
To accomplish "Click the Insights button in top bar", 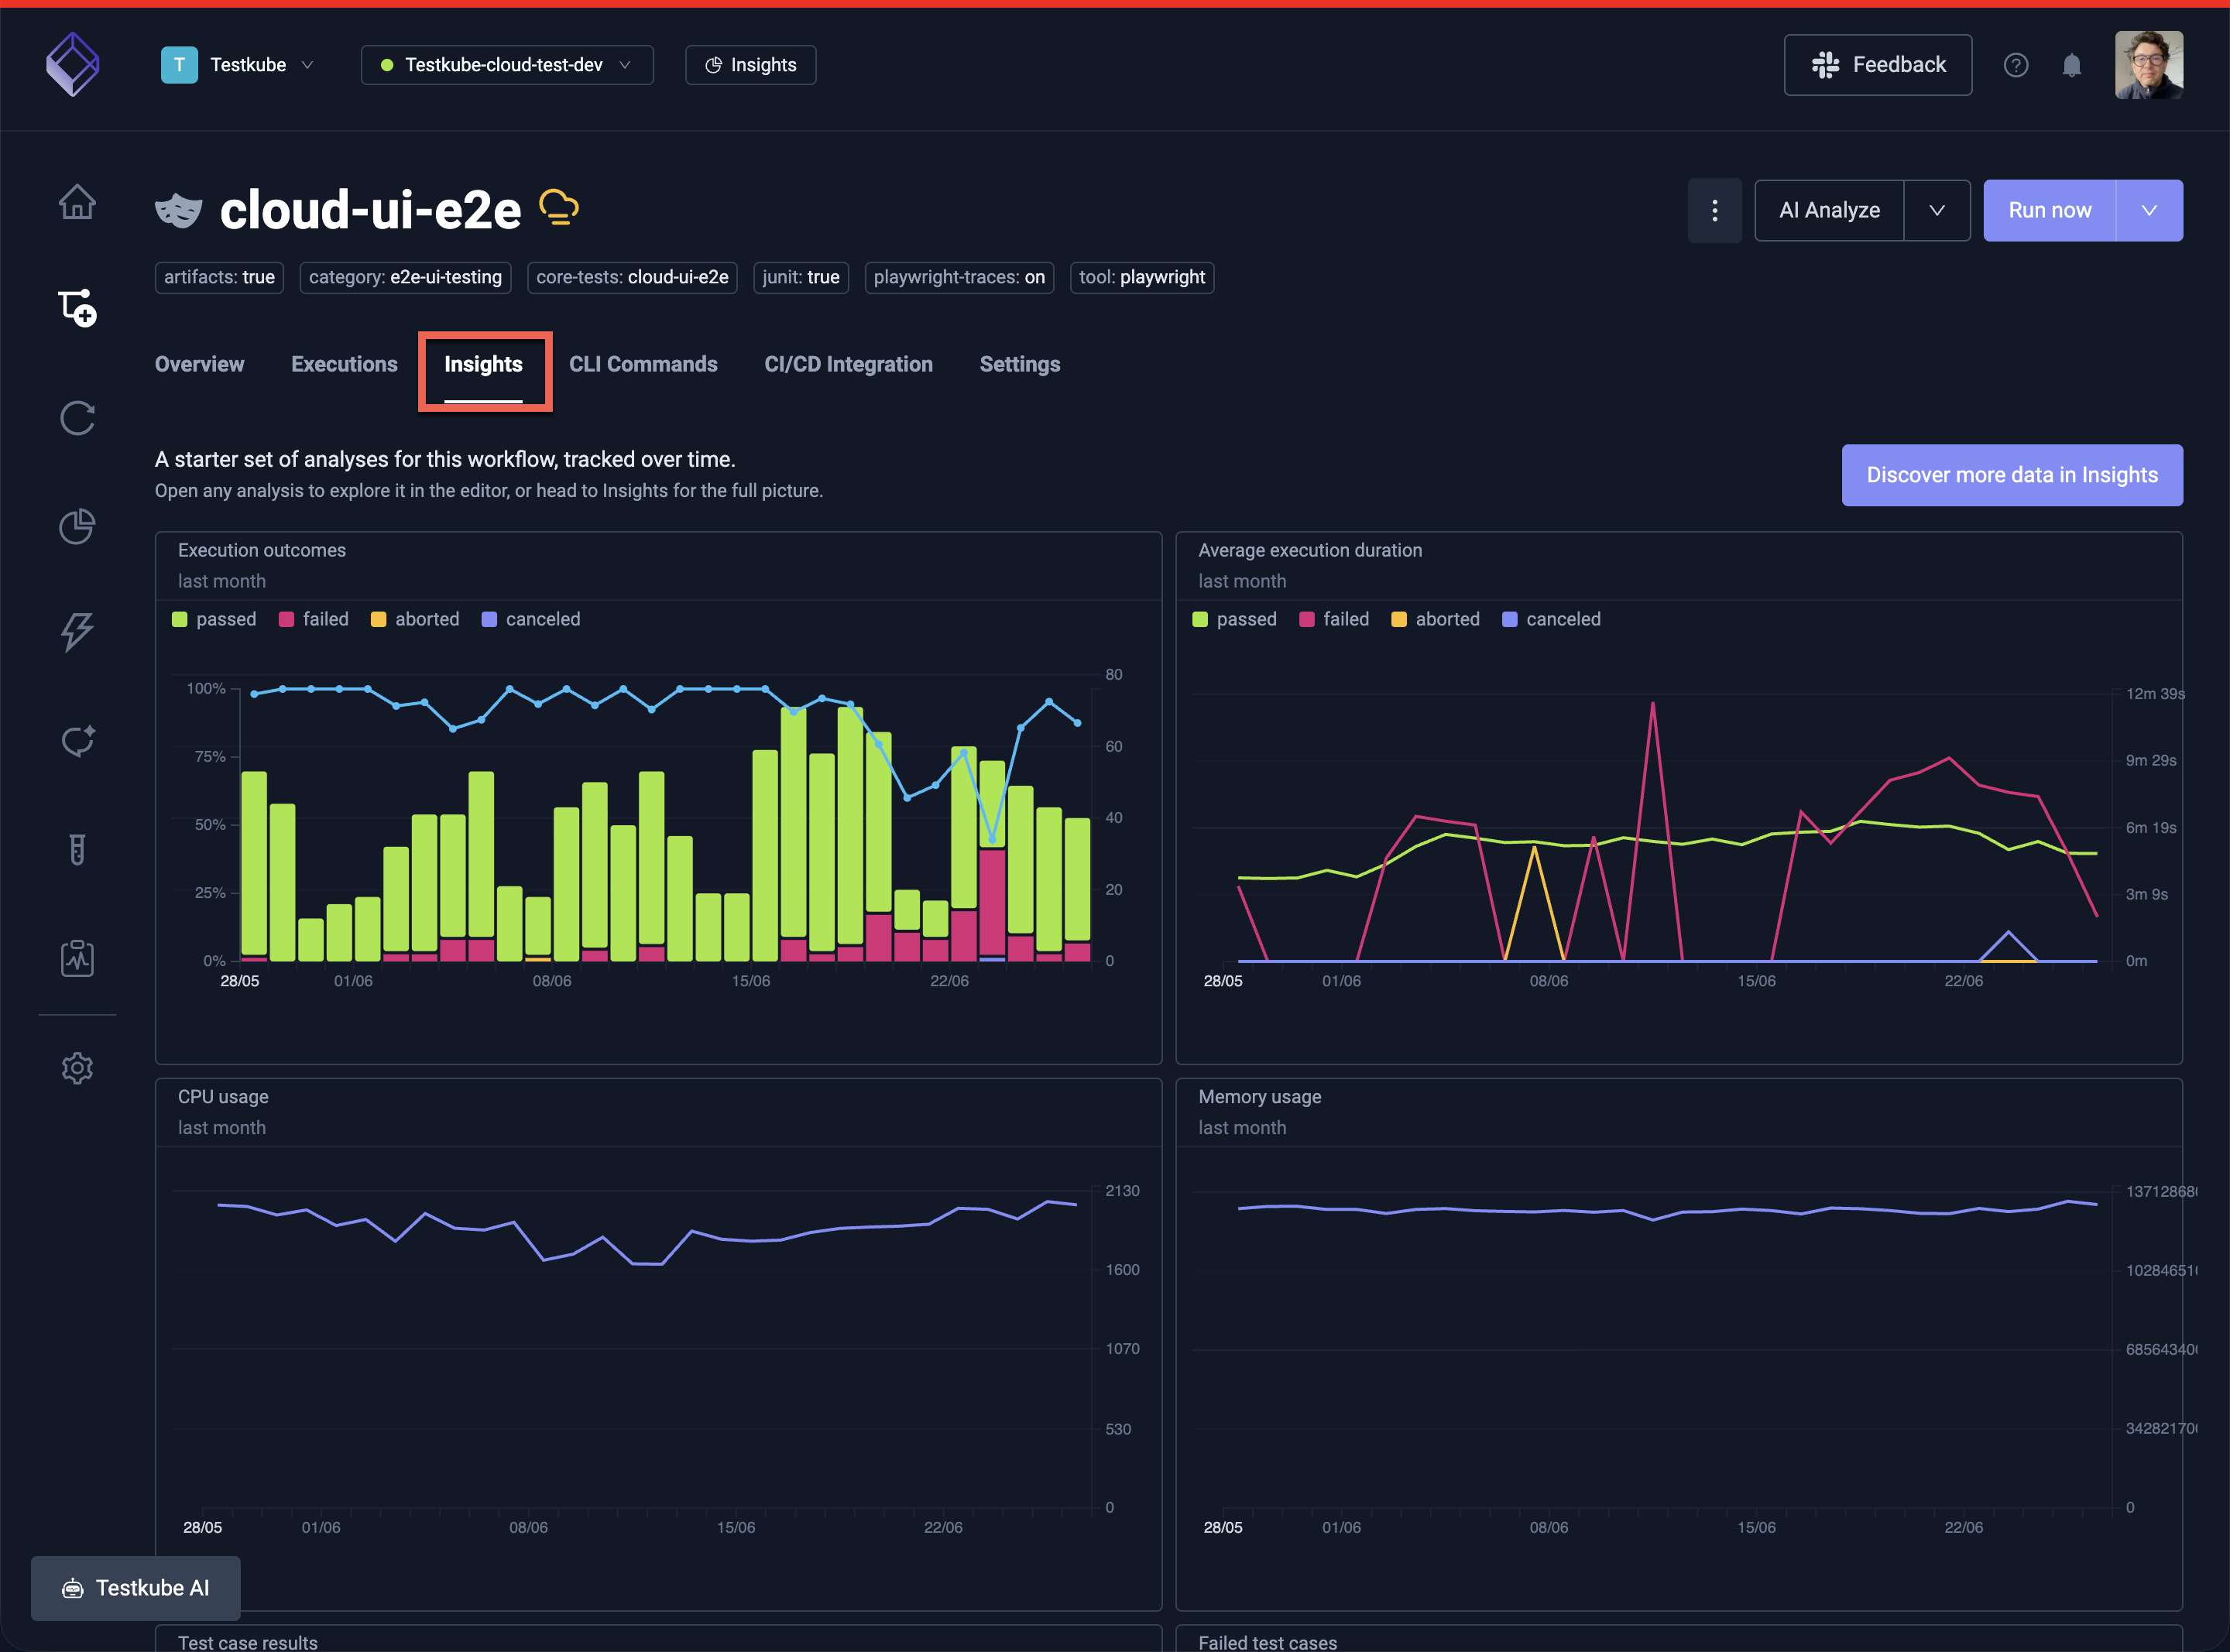I will tap(751, 65).
